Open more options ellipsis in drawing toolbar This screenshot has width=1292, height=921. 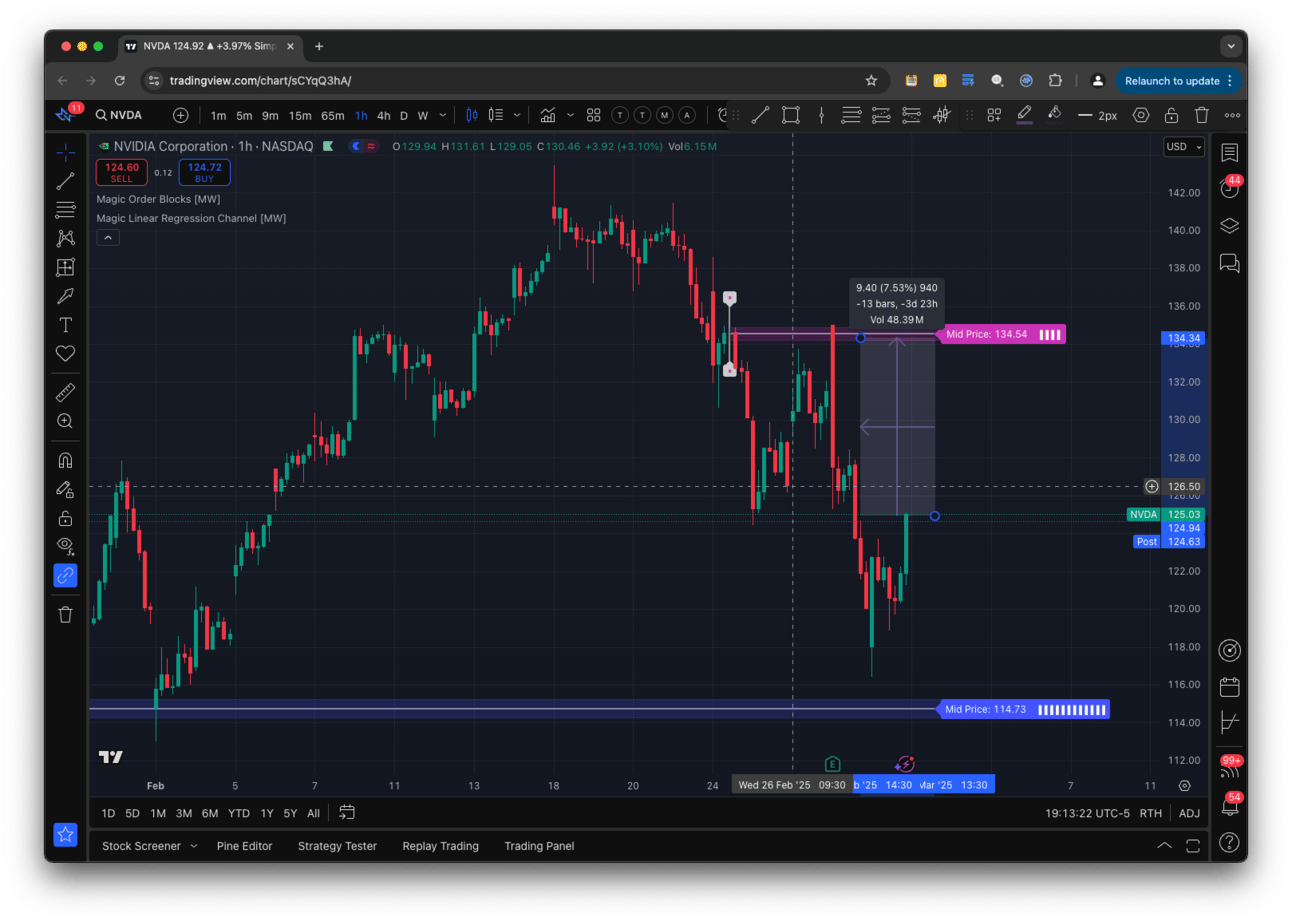pyautogui.click(x=1232, y=116)
